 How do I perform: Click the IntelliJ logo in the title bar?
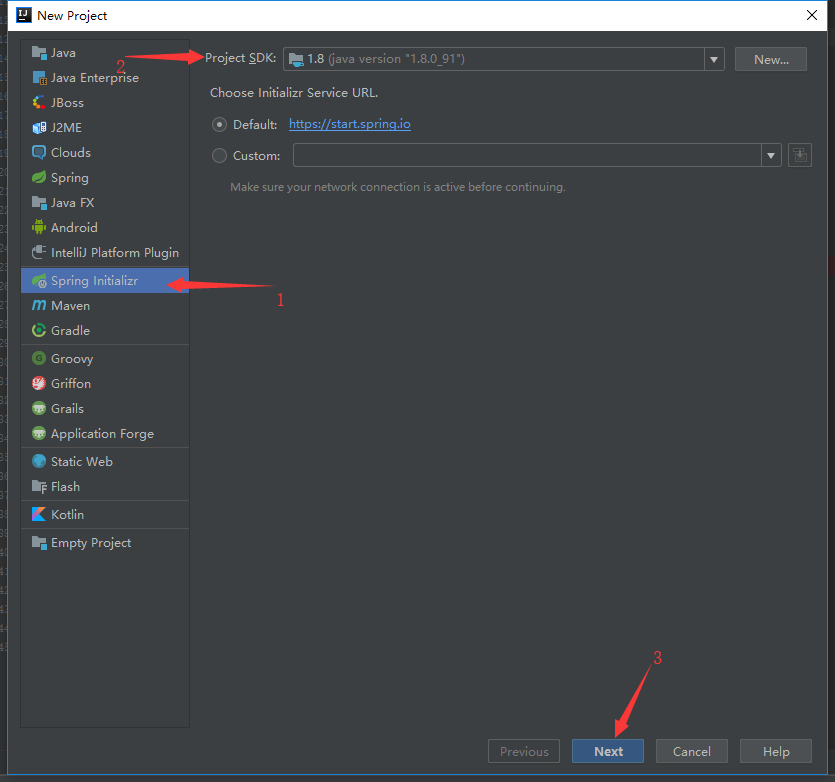[x=23, y=15]
